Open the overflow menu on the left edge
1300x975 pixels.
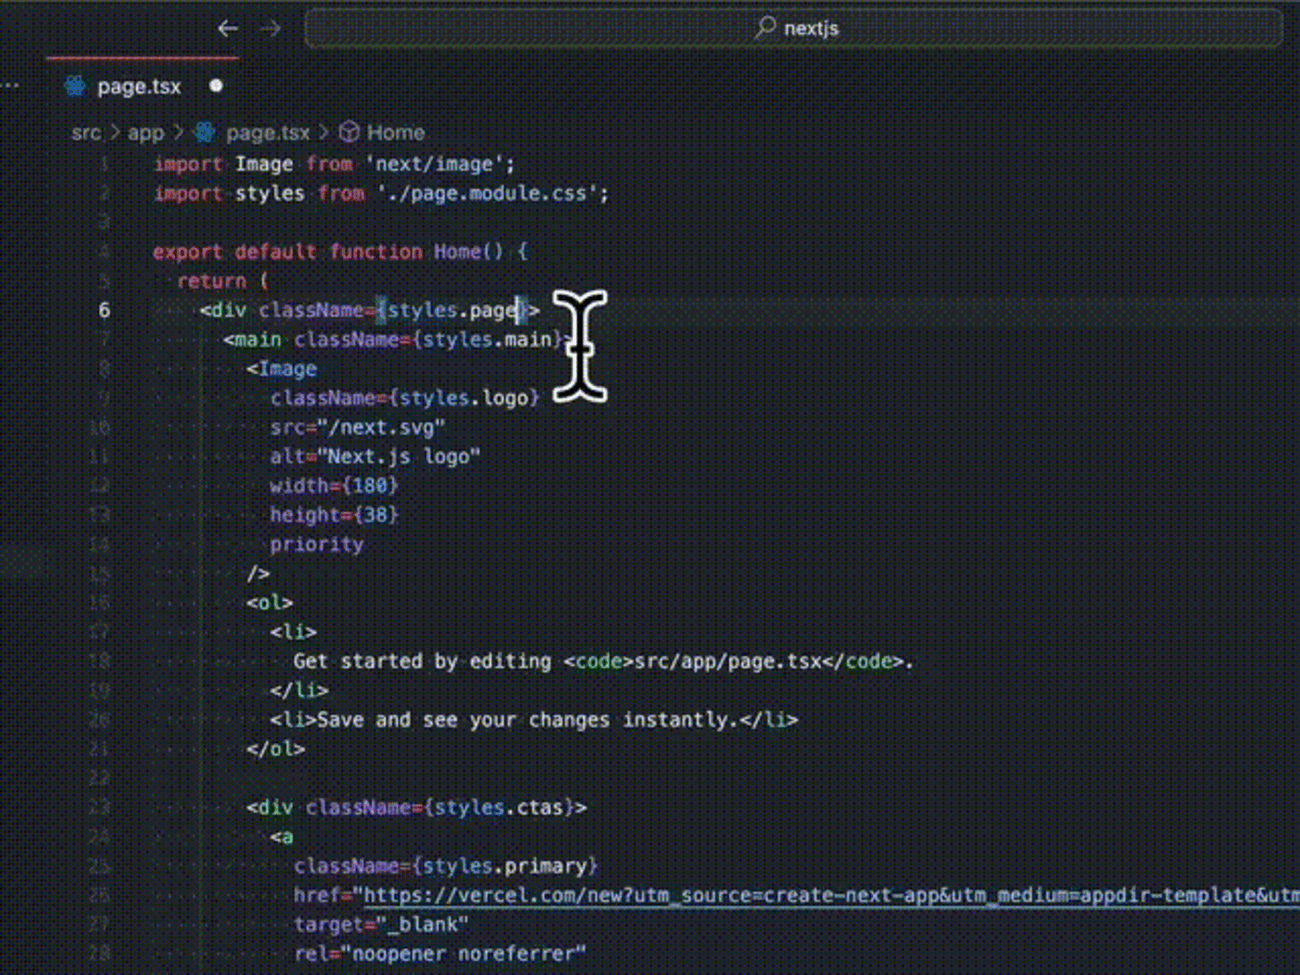tap(10, 83)
